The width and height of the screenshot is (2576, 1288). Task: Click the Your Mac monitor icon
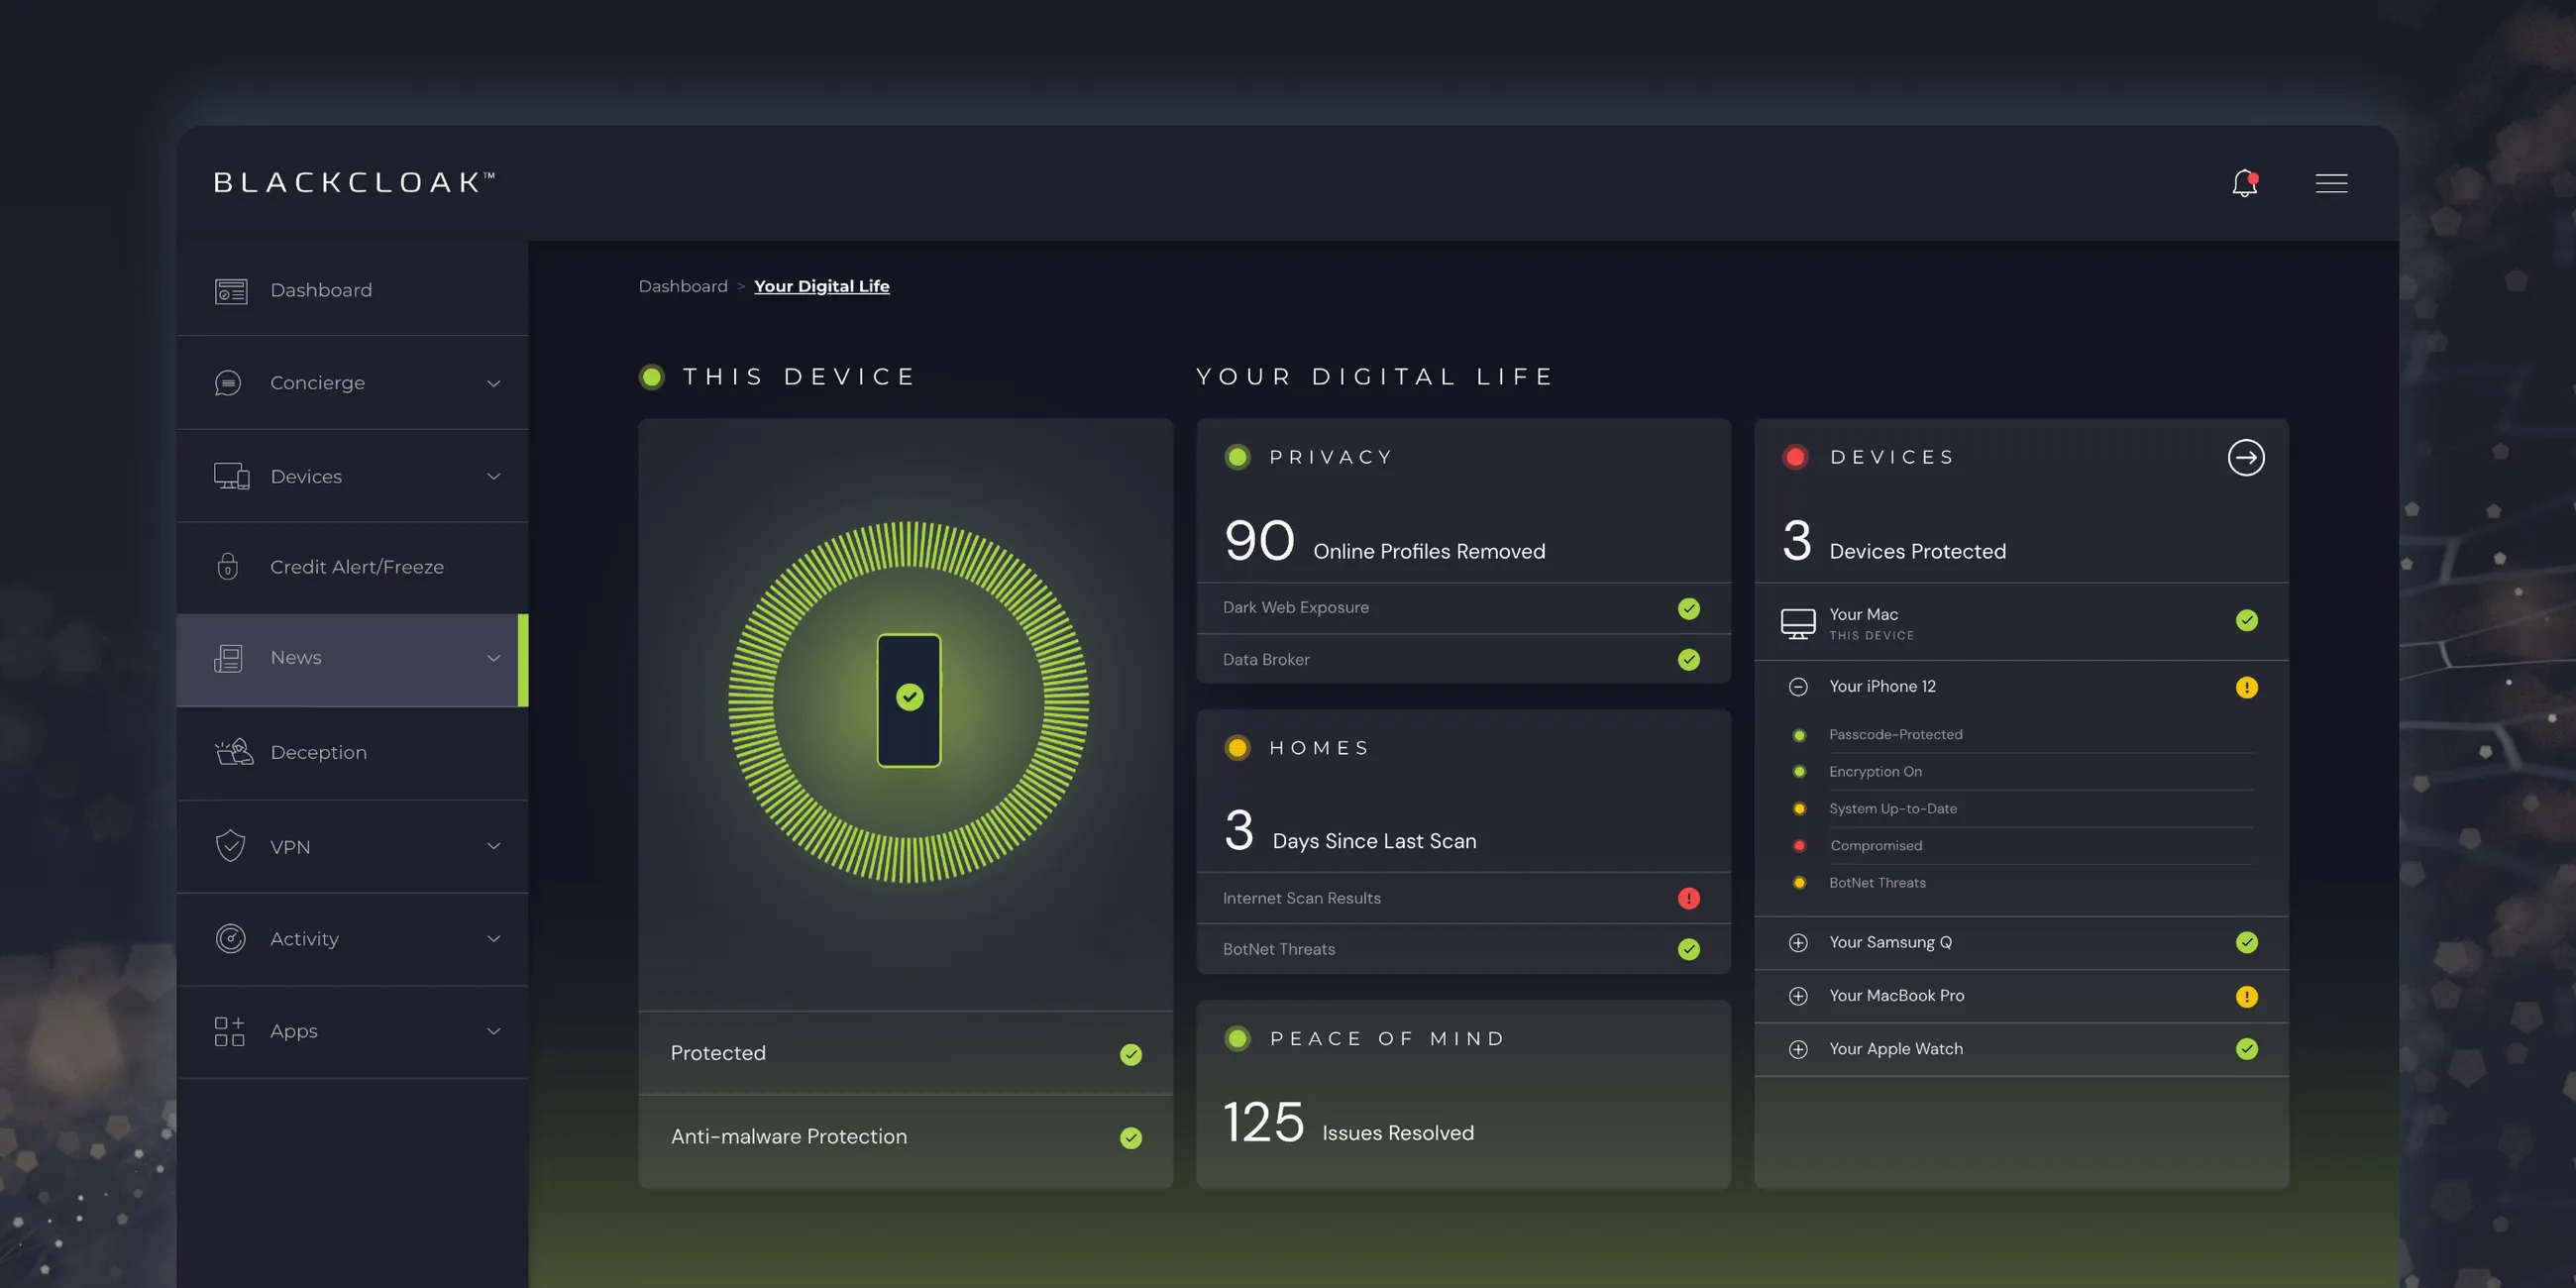tap(1797, 623)
